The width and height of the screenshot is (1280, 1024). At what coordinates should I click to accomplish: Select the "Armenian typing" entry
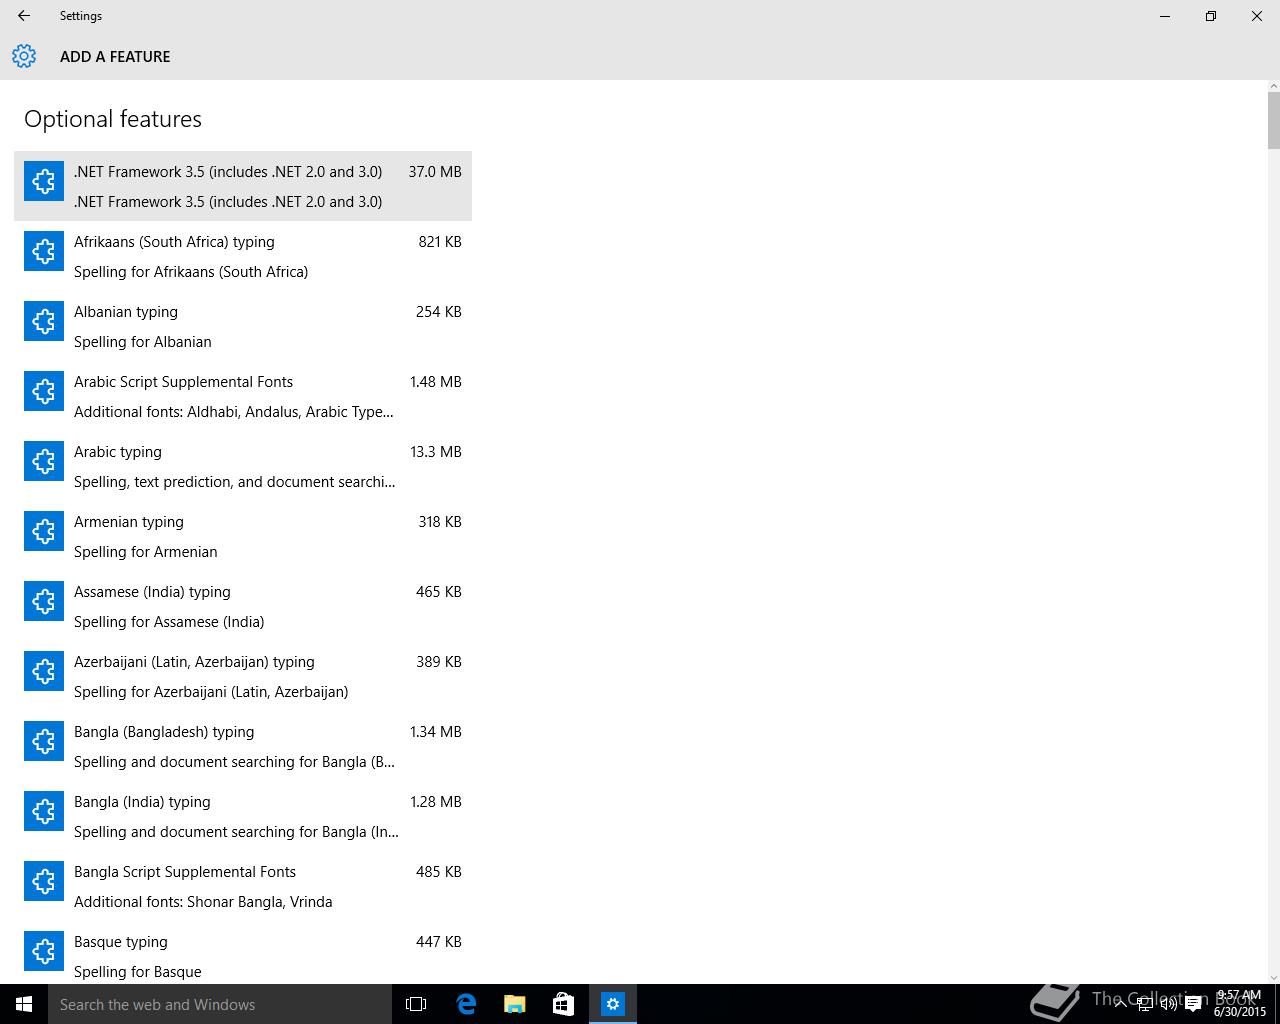tap(243, 536)
